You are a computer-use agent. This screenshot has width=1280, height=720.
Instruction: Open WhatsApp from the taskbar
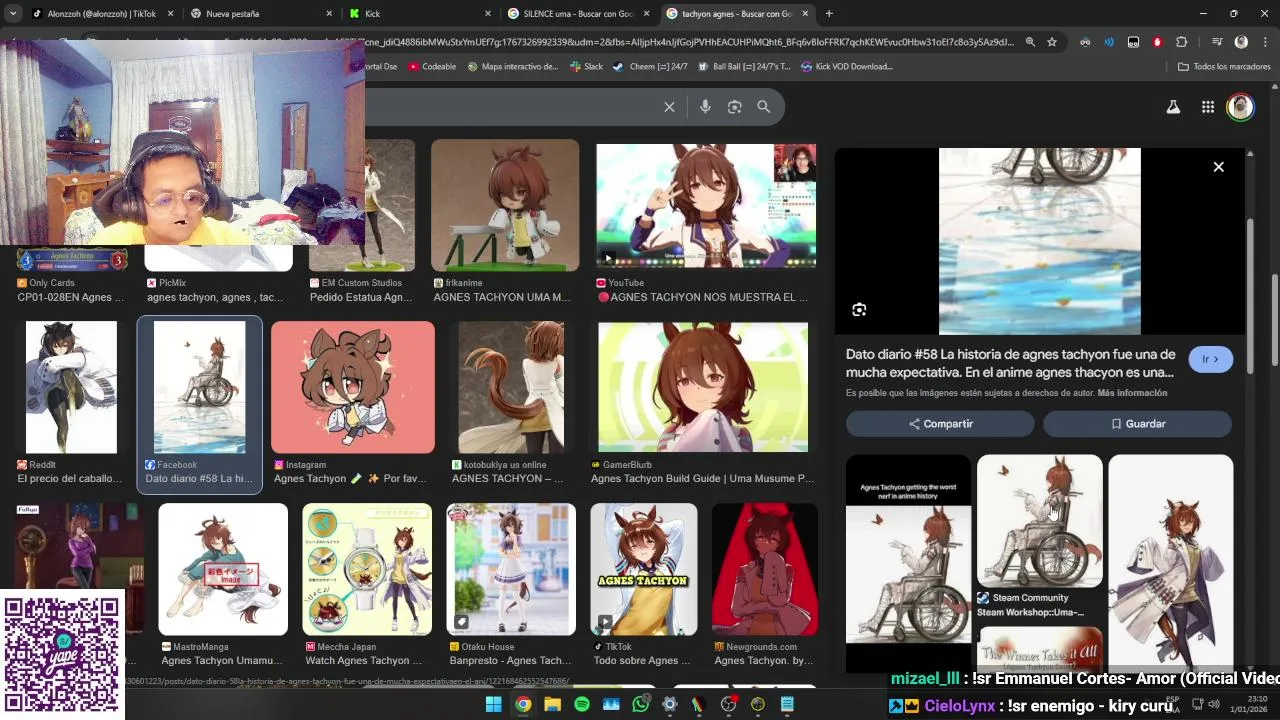641,704
